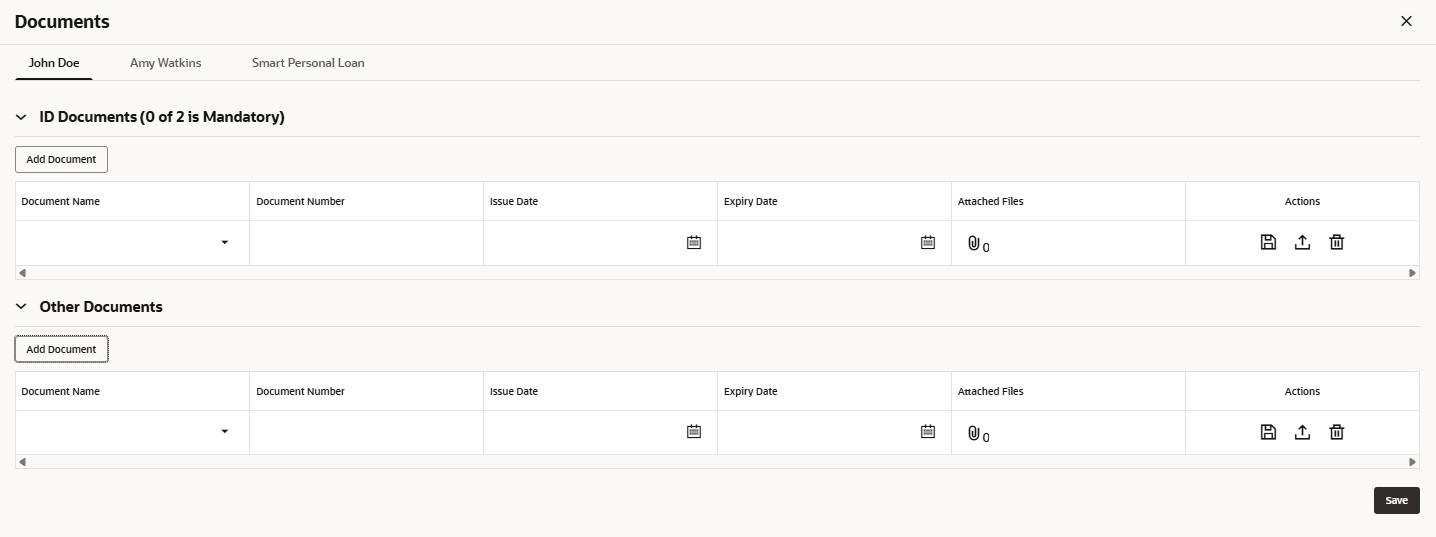
Task: Open Issue Date calendar in ID Documents
Action: [x=694, y=242]
